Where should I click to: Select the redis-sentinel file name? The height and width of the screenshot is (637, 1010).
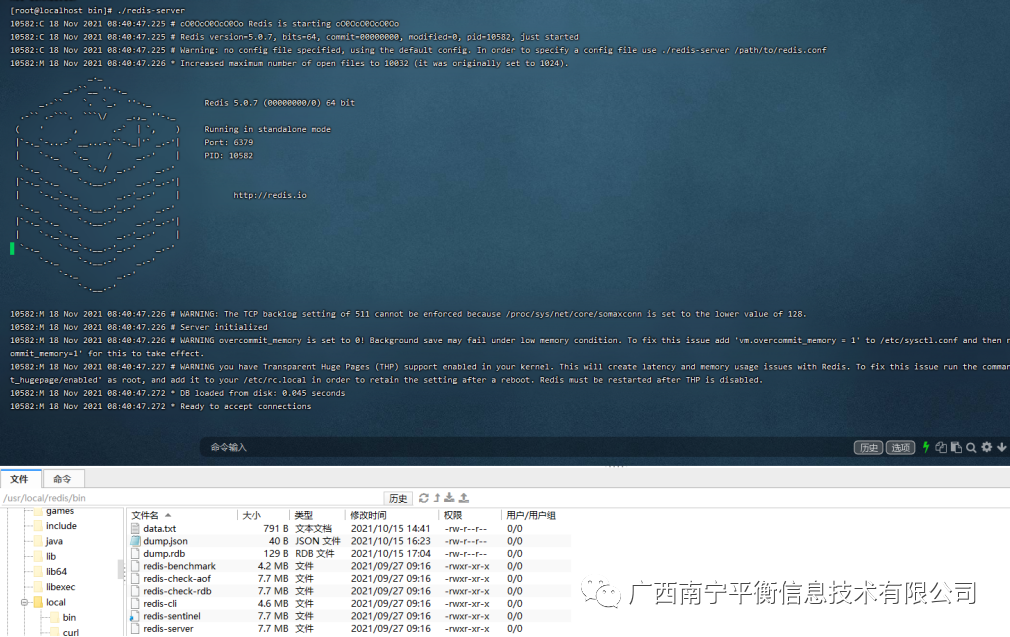tap(172, 616)
